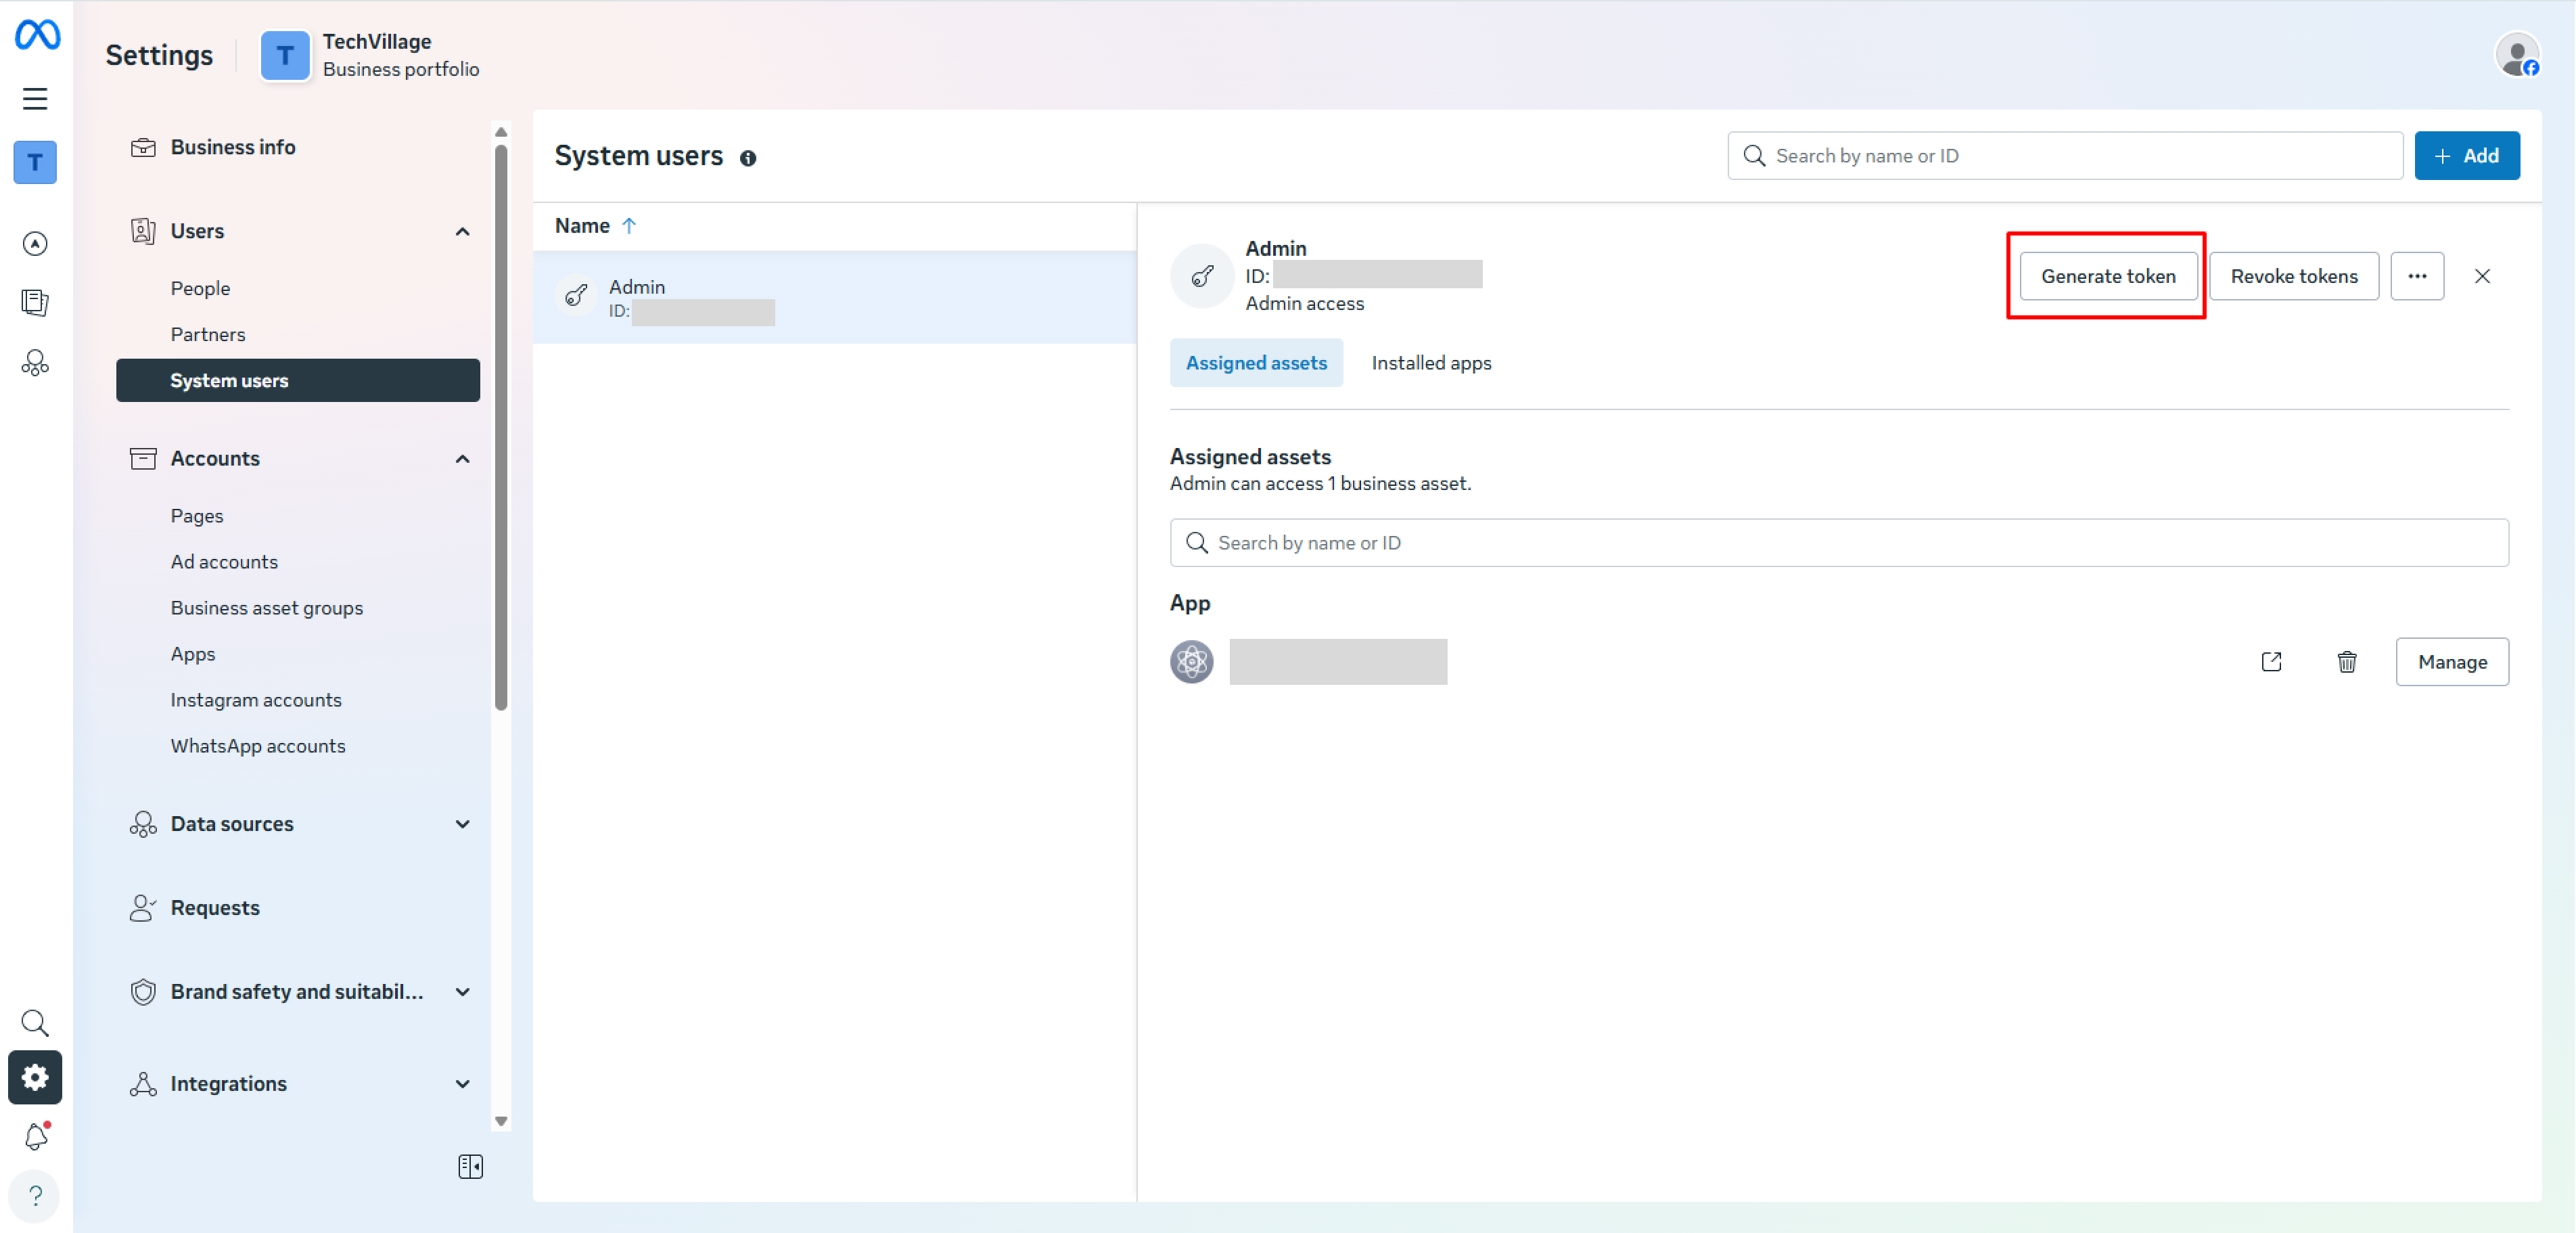Open the app in a new tab
The width and height of the screenshot is (2576, 1233).
coord(2272,661)
